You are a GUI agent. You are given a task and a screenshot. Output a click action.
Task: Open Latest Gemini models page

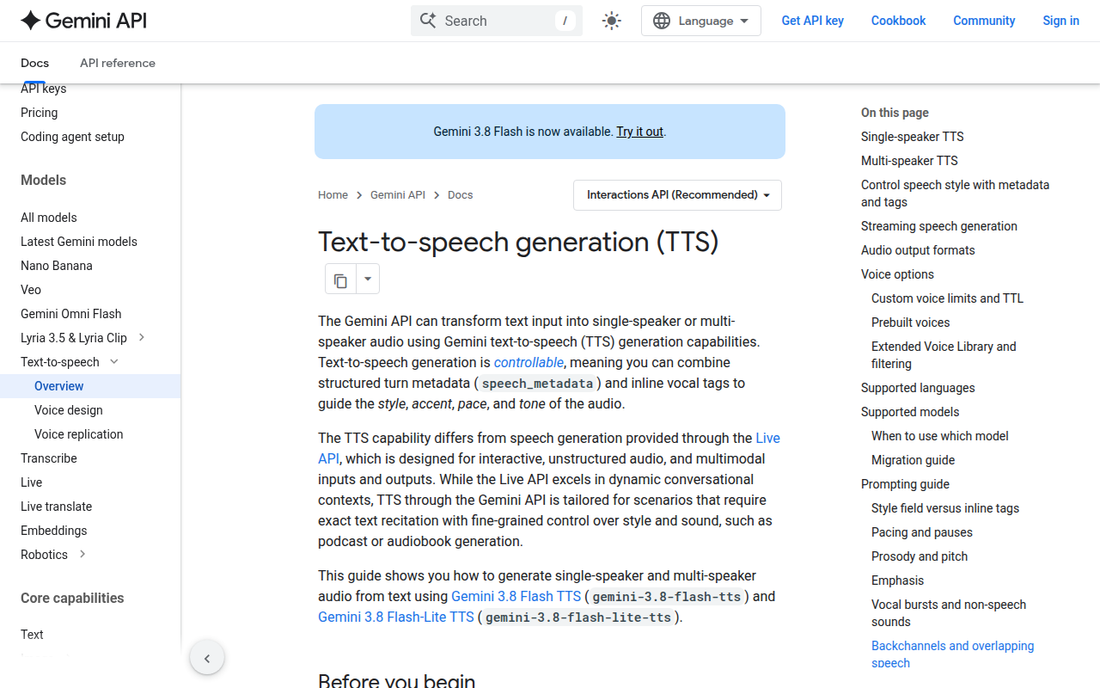coord(79,241)
